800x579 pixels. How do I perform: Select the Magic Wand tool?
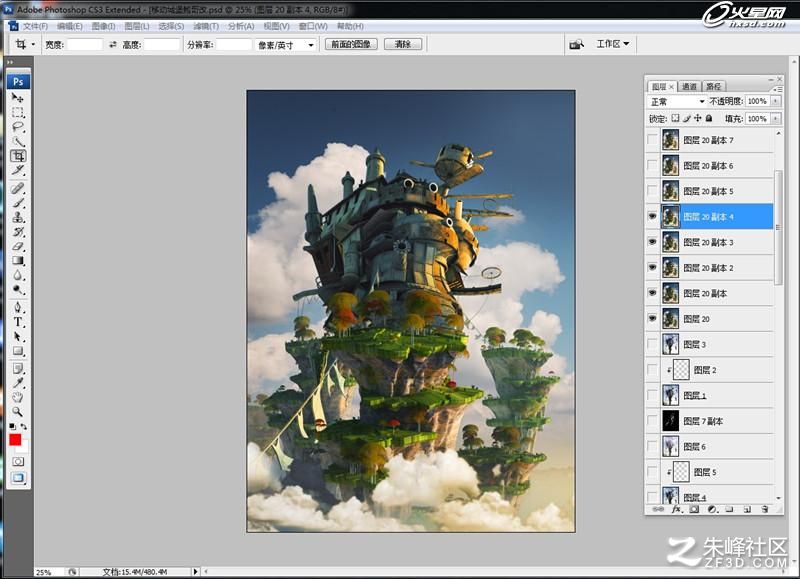point(18,142)
